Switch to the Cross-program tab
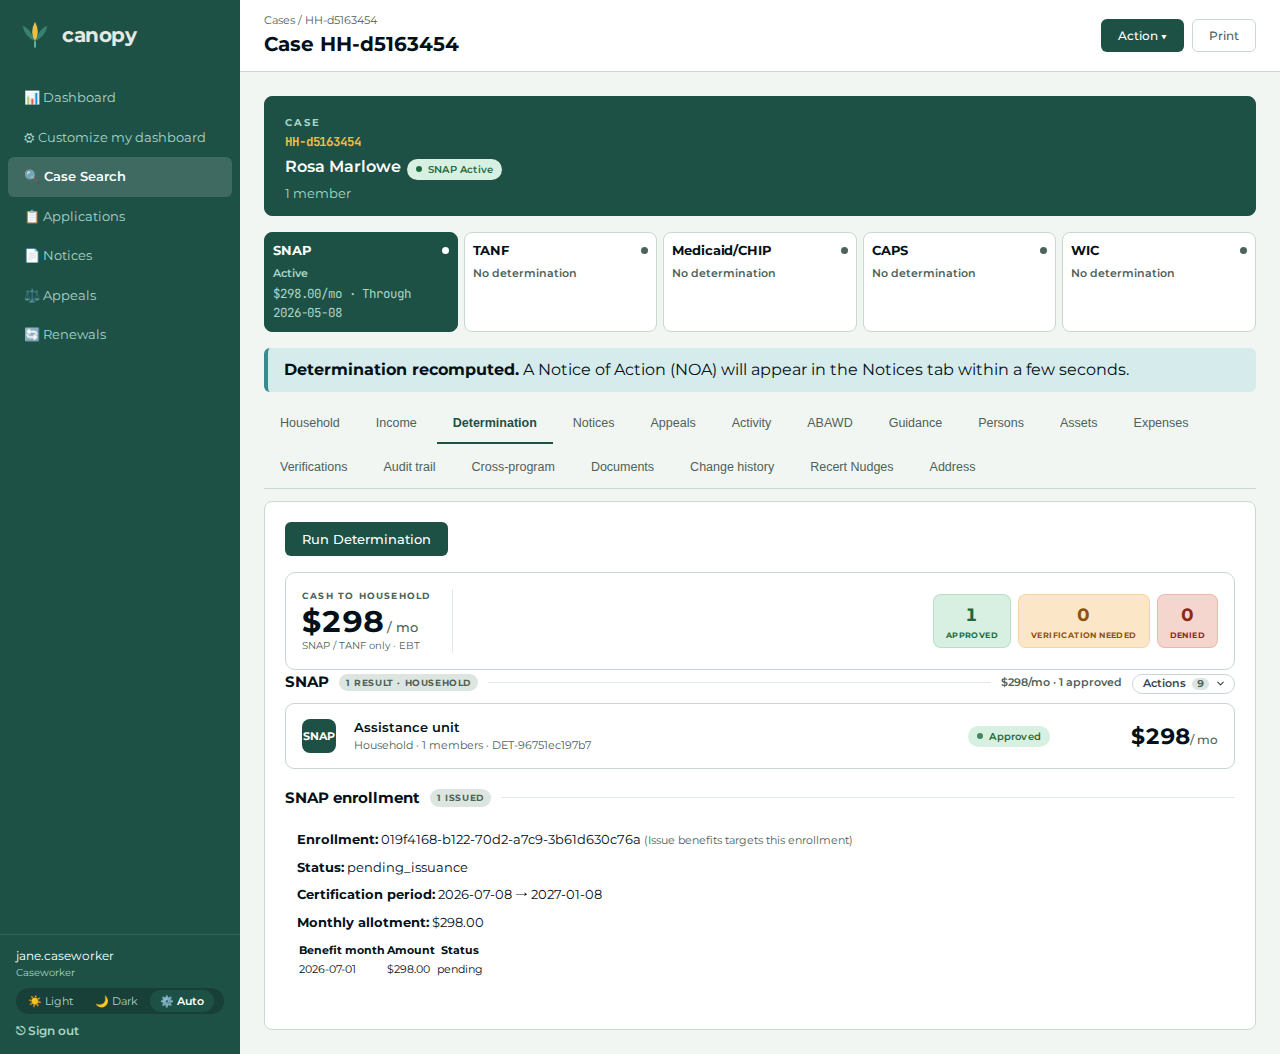 coord(513,467)
